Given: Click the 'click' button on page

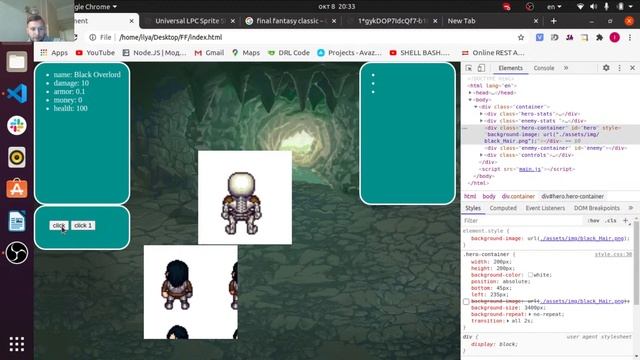Looking at the screenshot, I should tap(59, 226).
